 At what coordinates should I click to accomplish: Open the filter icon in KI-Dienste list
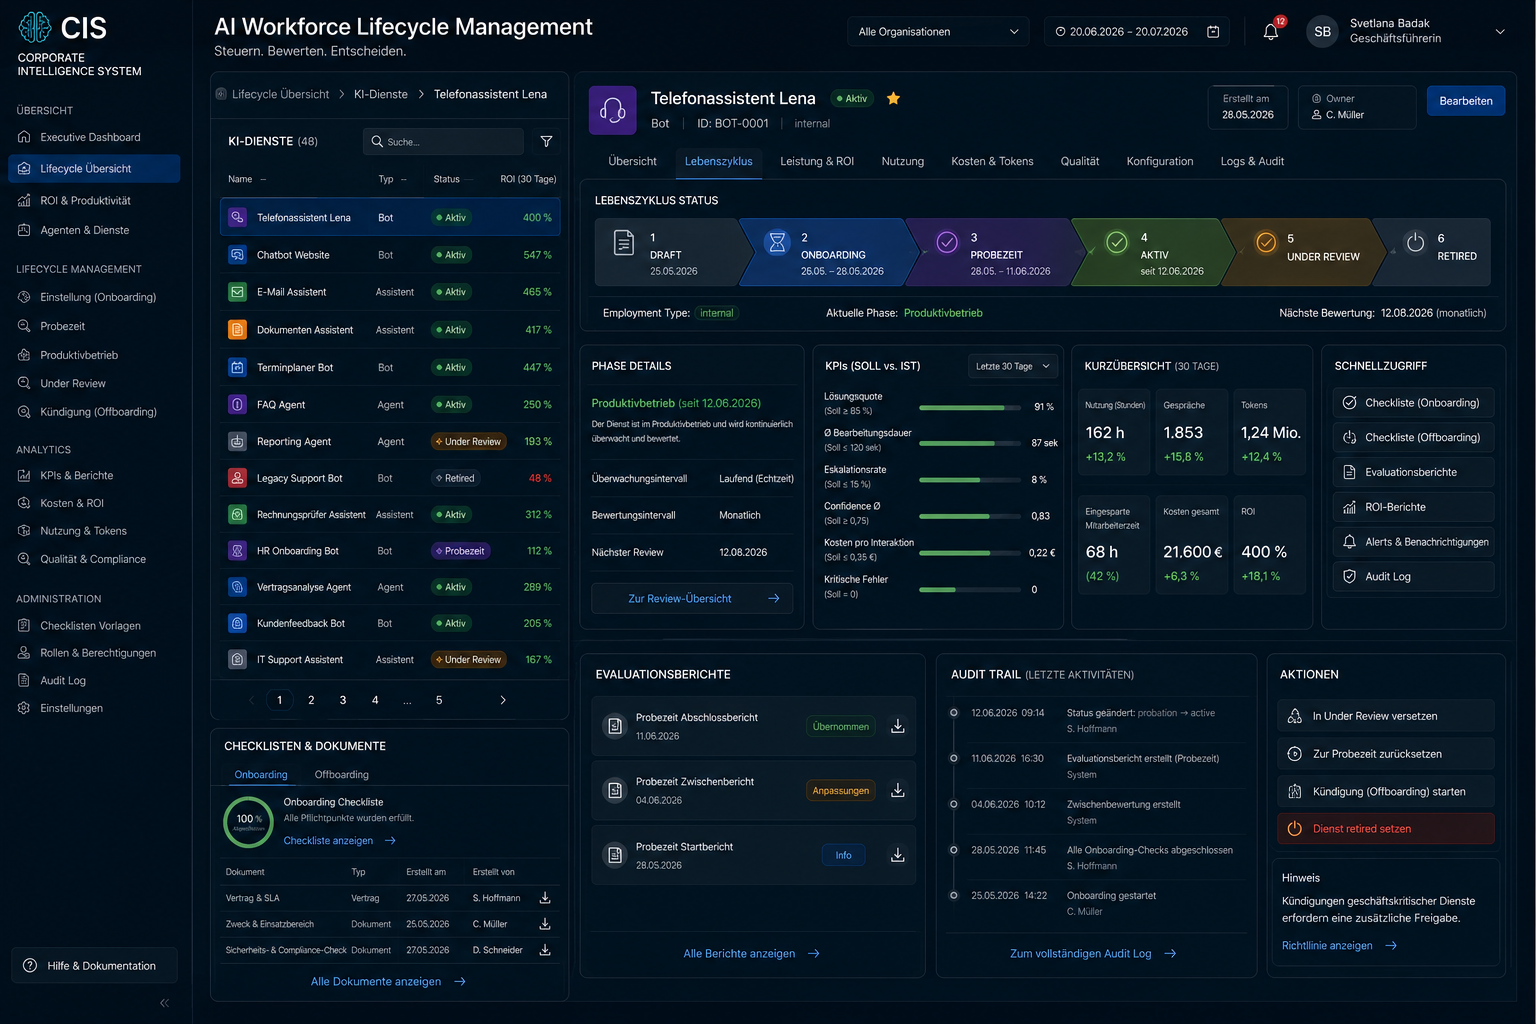tap(546, 142)
